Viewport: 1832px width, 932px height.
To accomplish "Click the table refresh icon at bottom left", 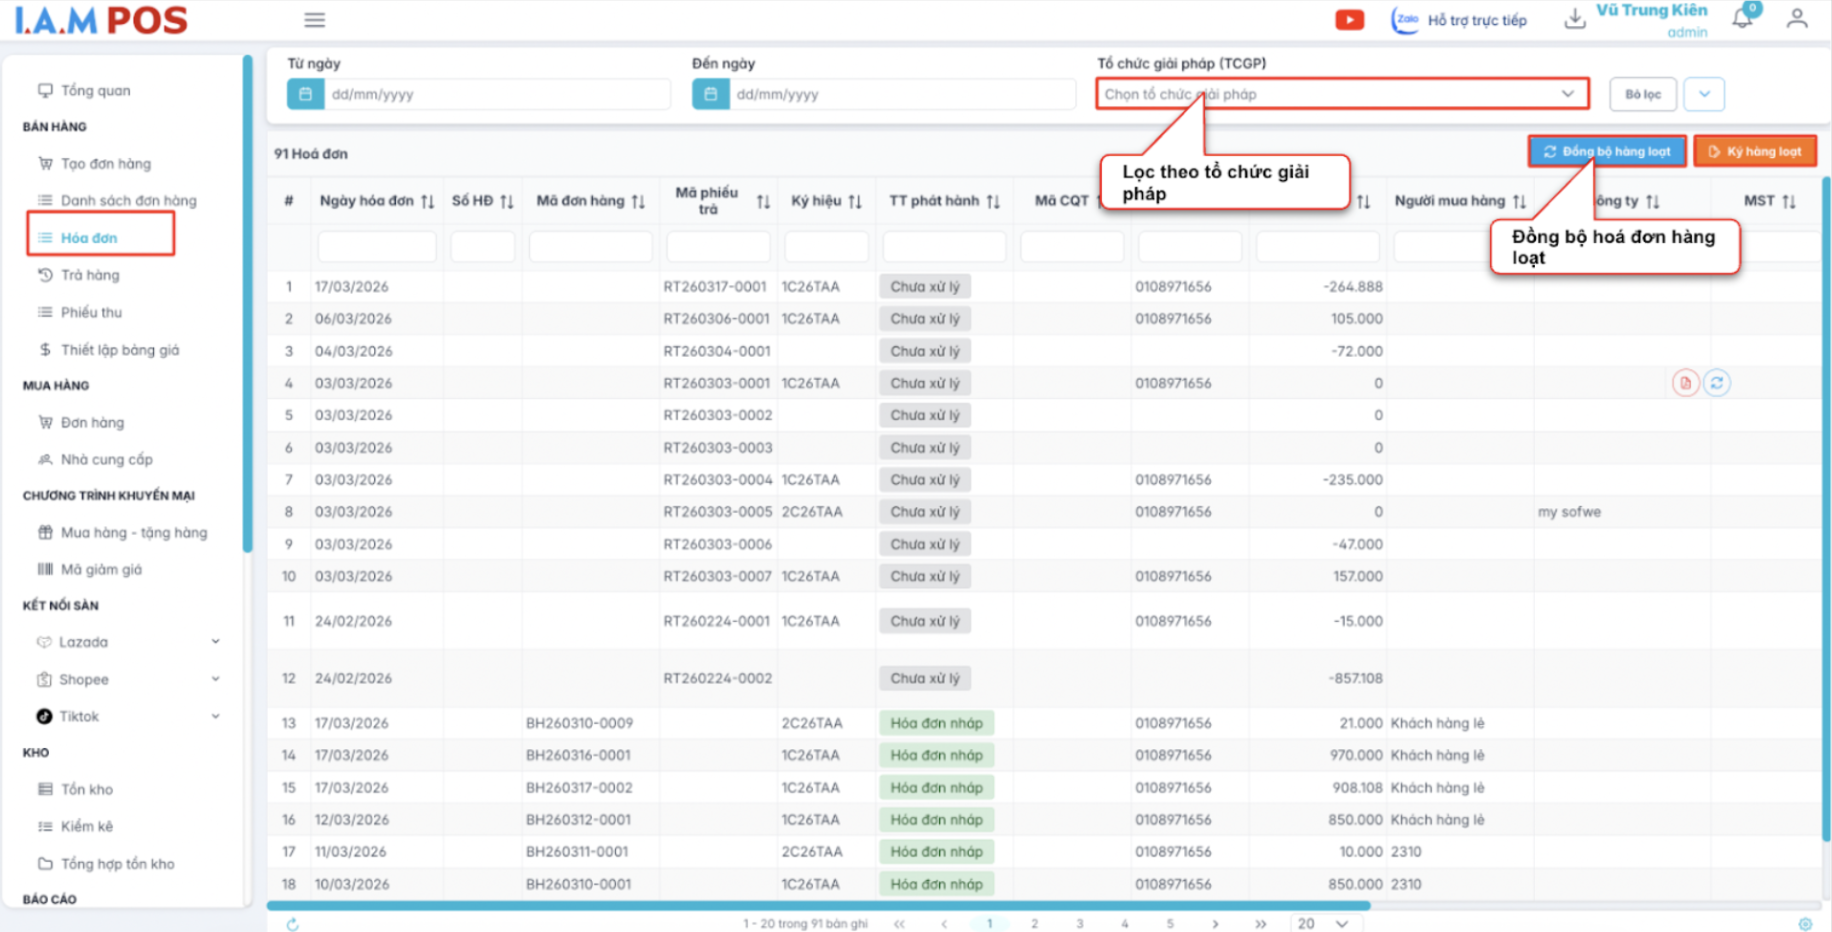I will [x=292, y=924].
